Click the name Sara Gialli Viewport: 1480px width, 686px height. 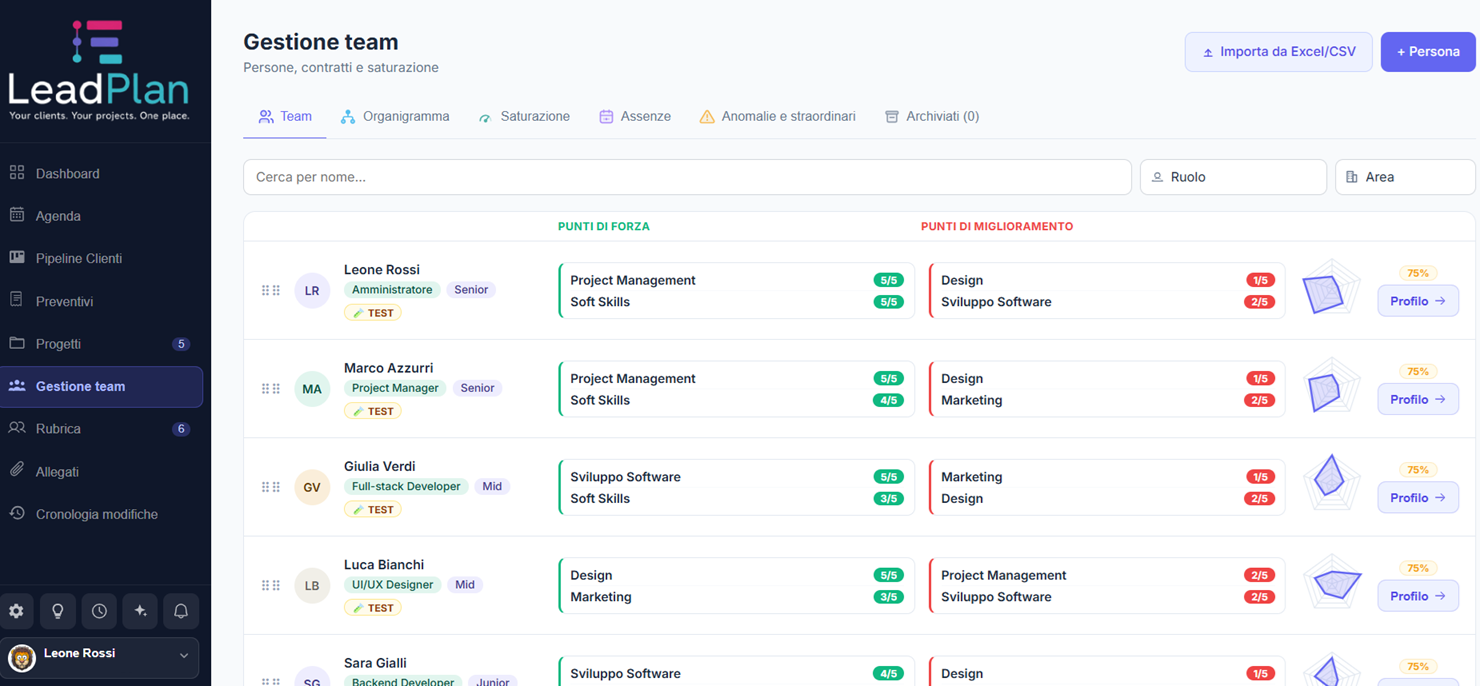375,663
